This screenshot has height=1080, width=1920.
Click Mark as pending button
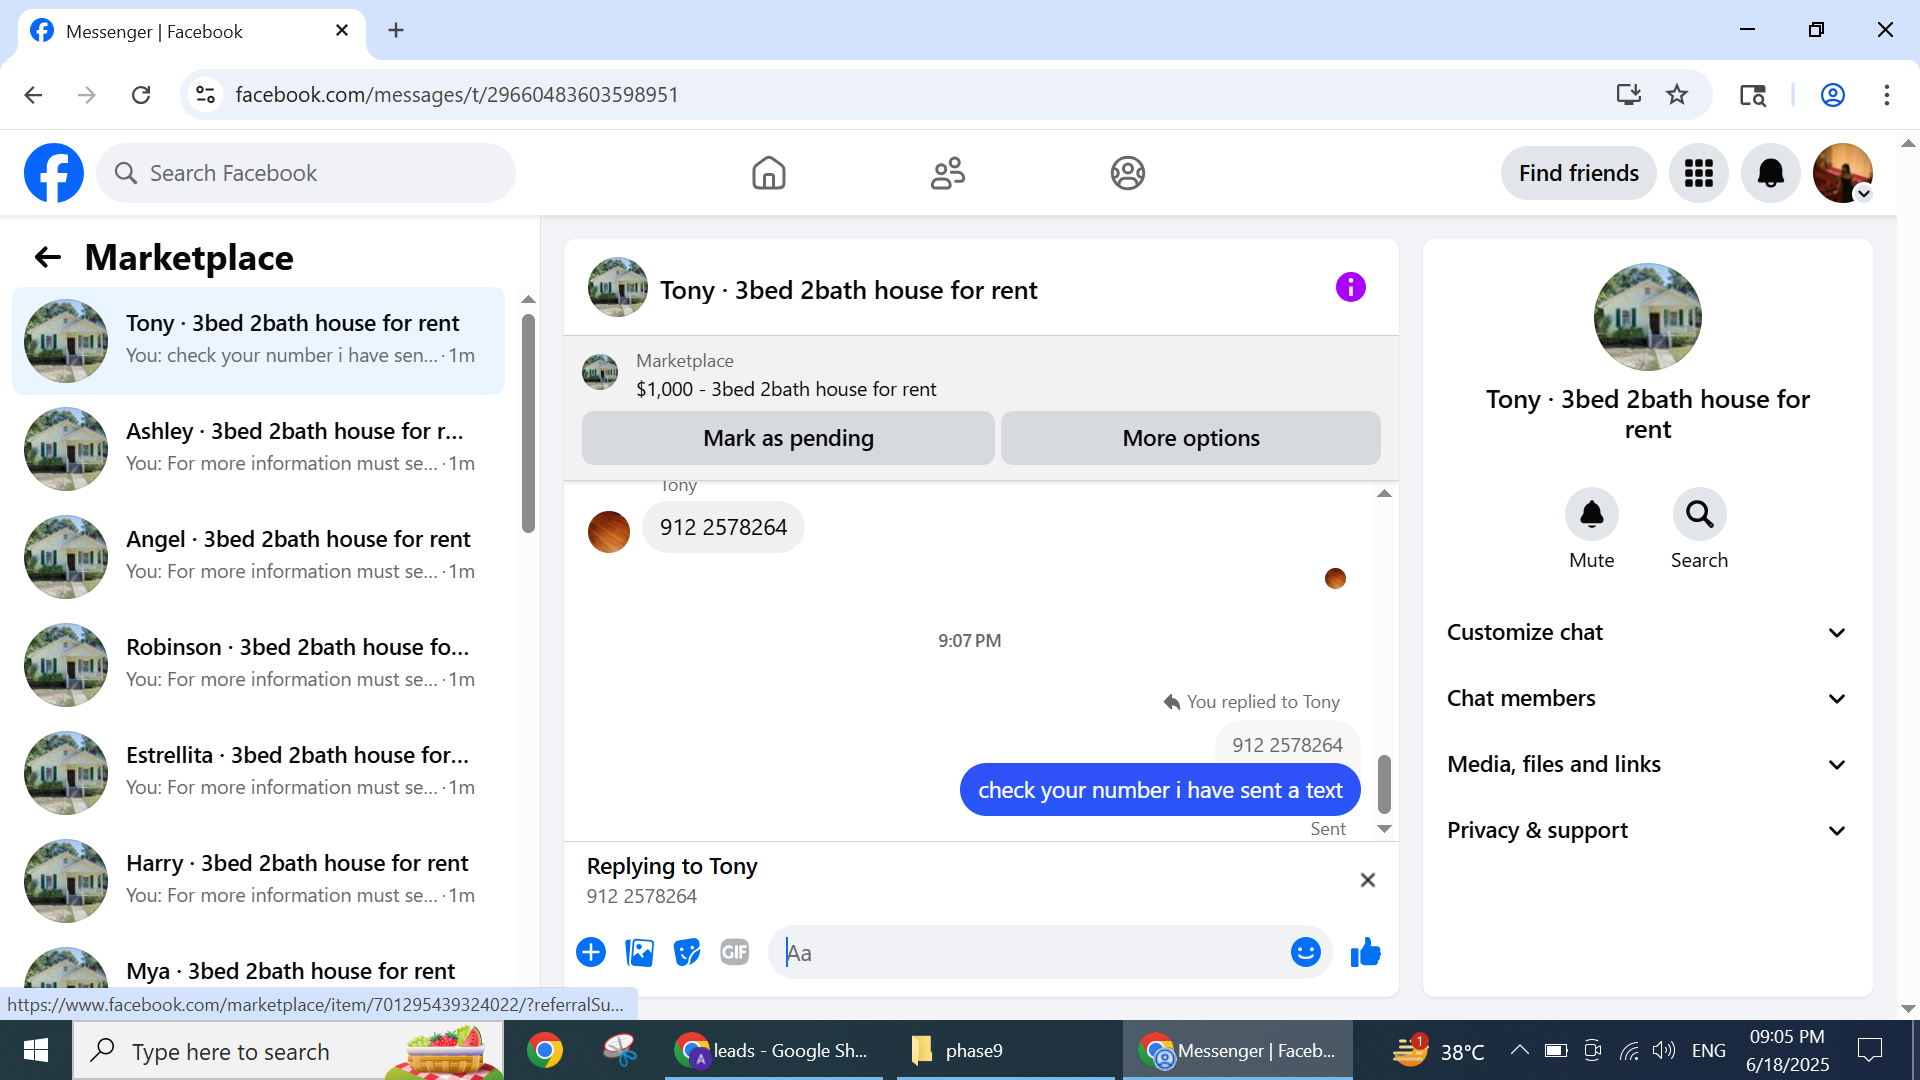(788, 438)
